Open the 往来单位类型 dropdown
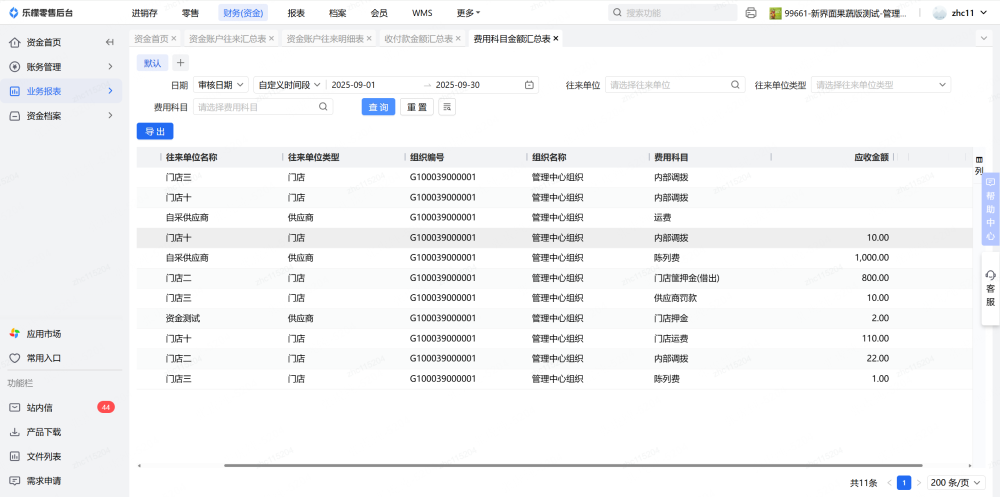1000x497 pixels. click(880, 85)
